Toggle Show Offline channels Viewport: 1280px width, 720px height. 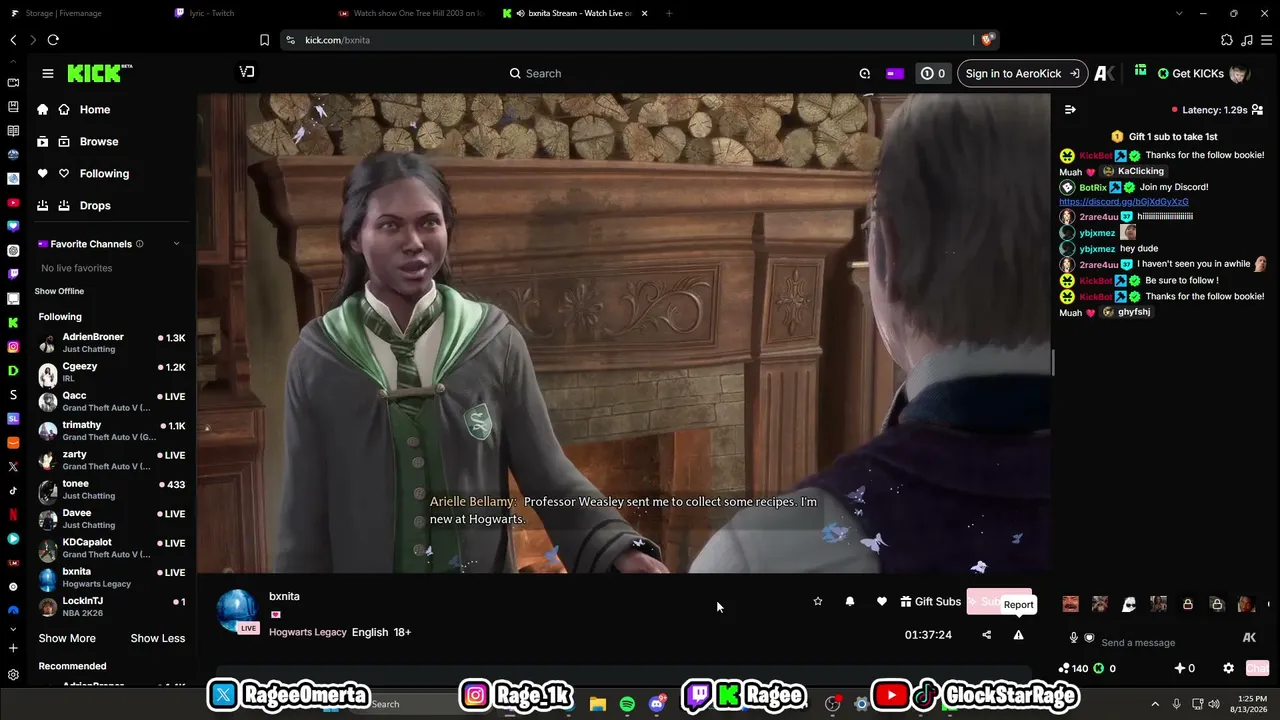click(59, 291)
